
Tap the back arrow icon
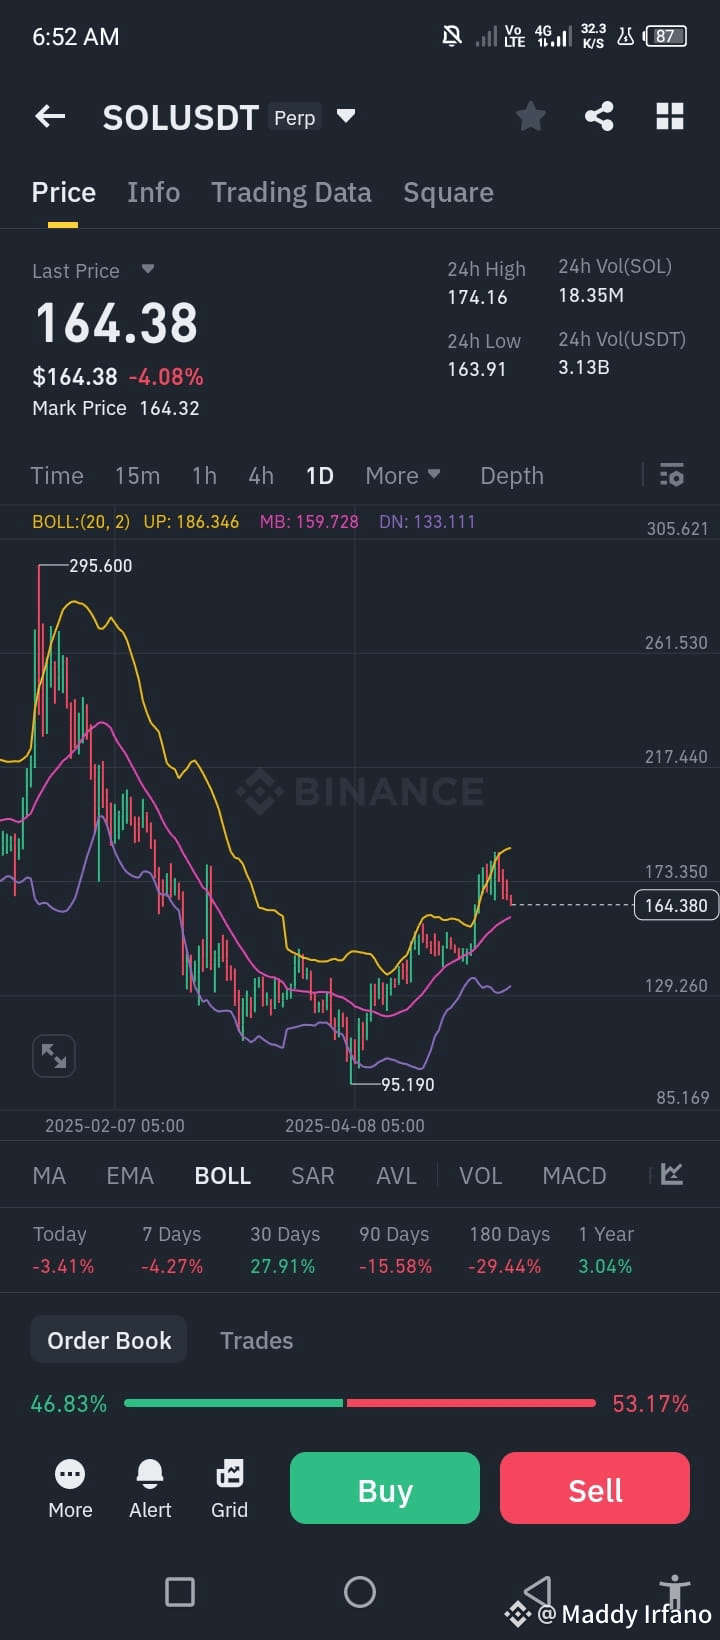tap(50, 117)
